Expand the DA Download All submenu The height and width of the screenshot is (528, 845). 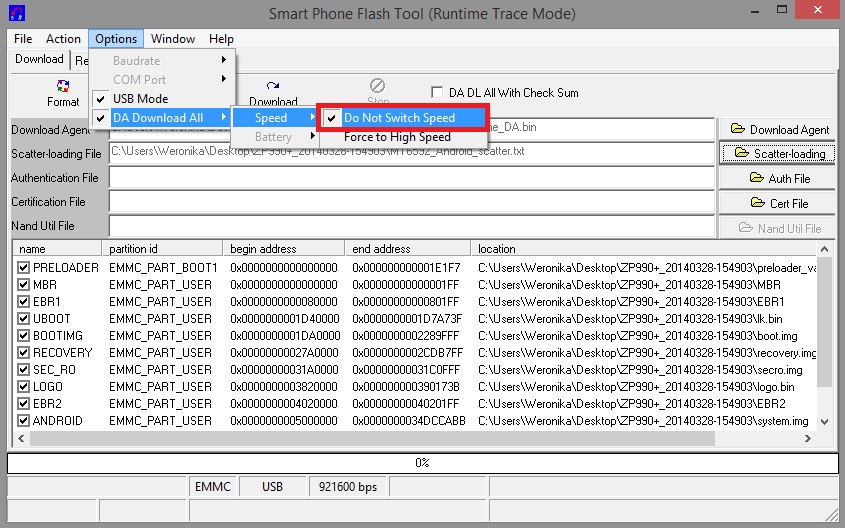158,118
